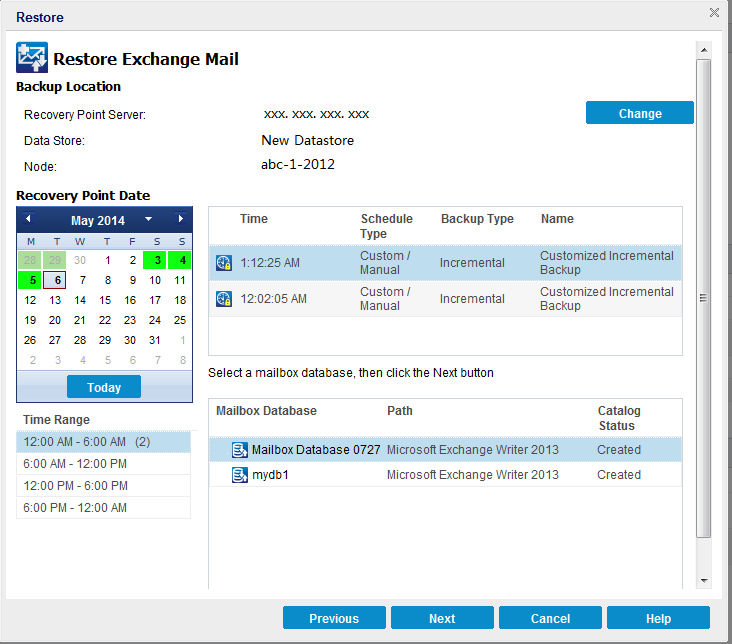732x644 pixels.
Task: Click the mydb1 database icon
Action: (x=240, y=475)
